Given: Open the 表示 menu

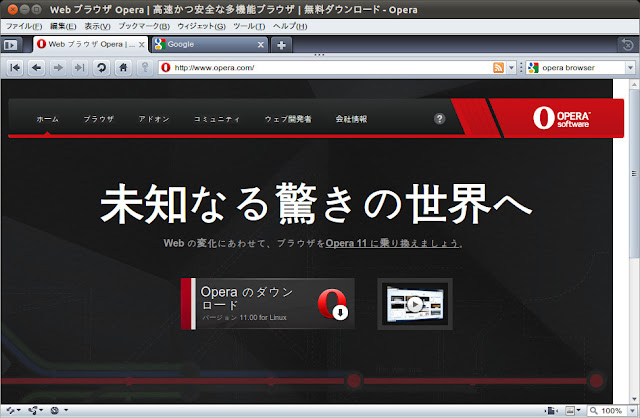Looking at the screenshot, I should 97,26.
